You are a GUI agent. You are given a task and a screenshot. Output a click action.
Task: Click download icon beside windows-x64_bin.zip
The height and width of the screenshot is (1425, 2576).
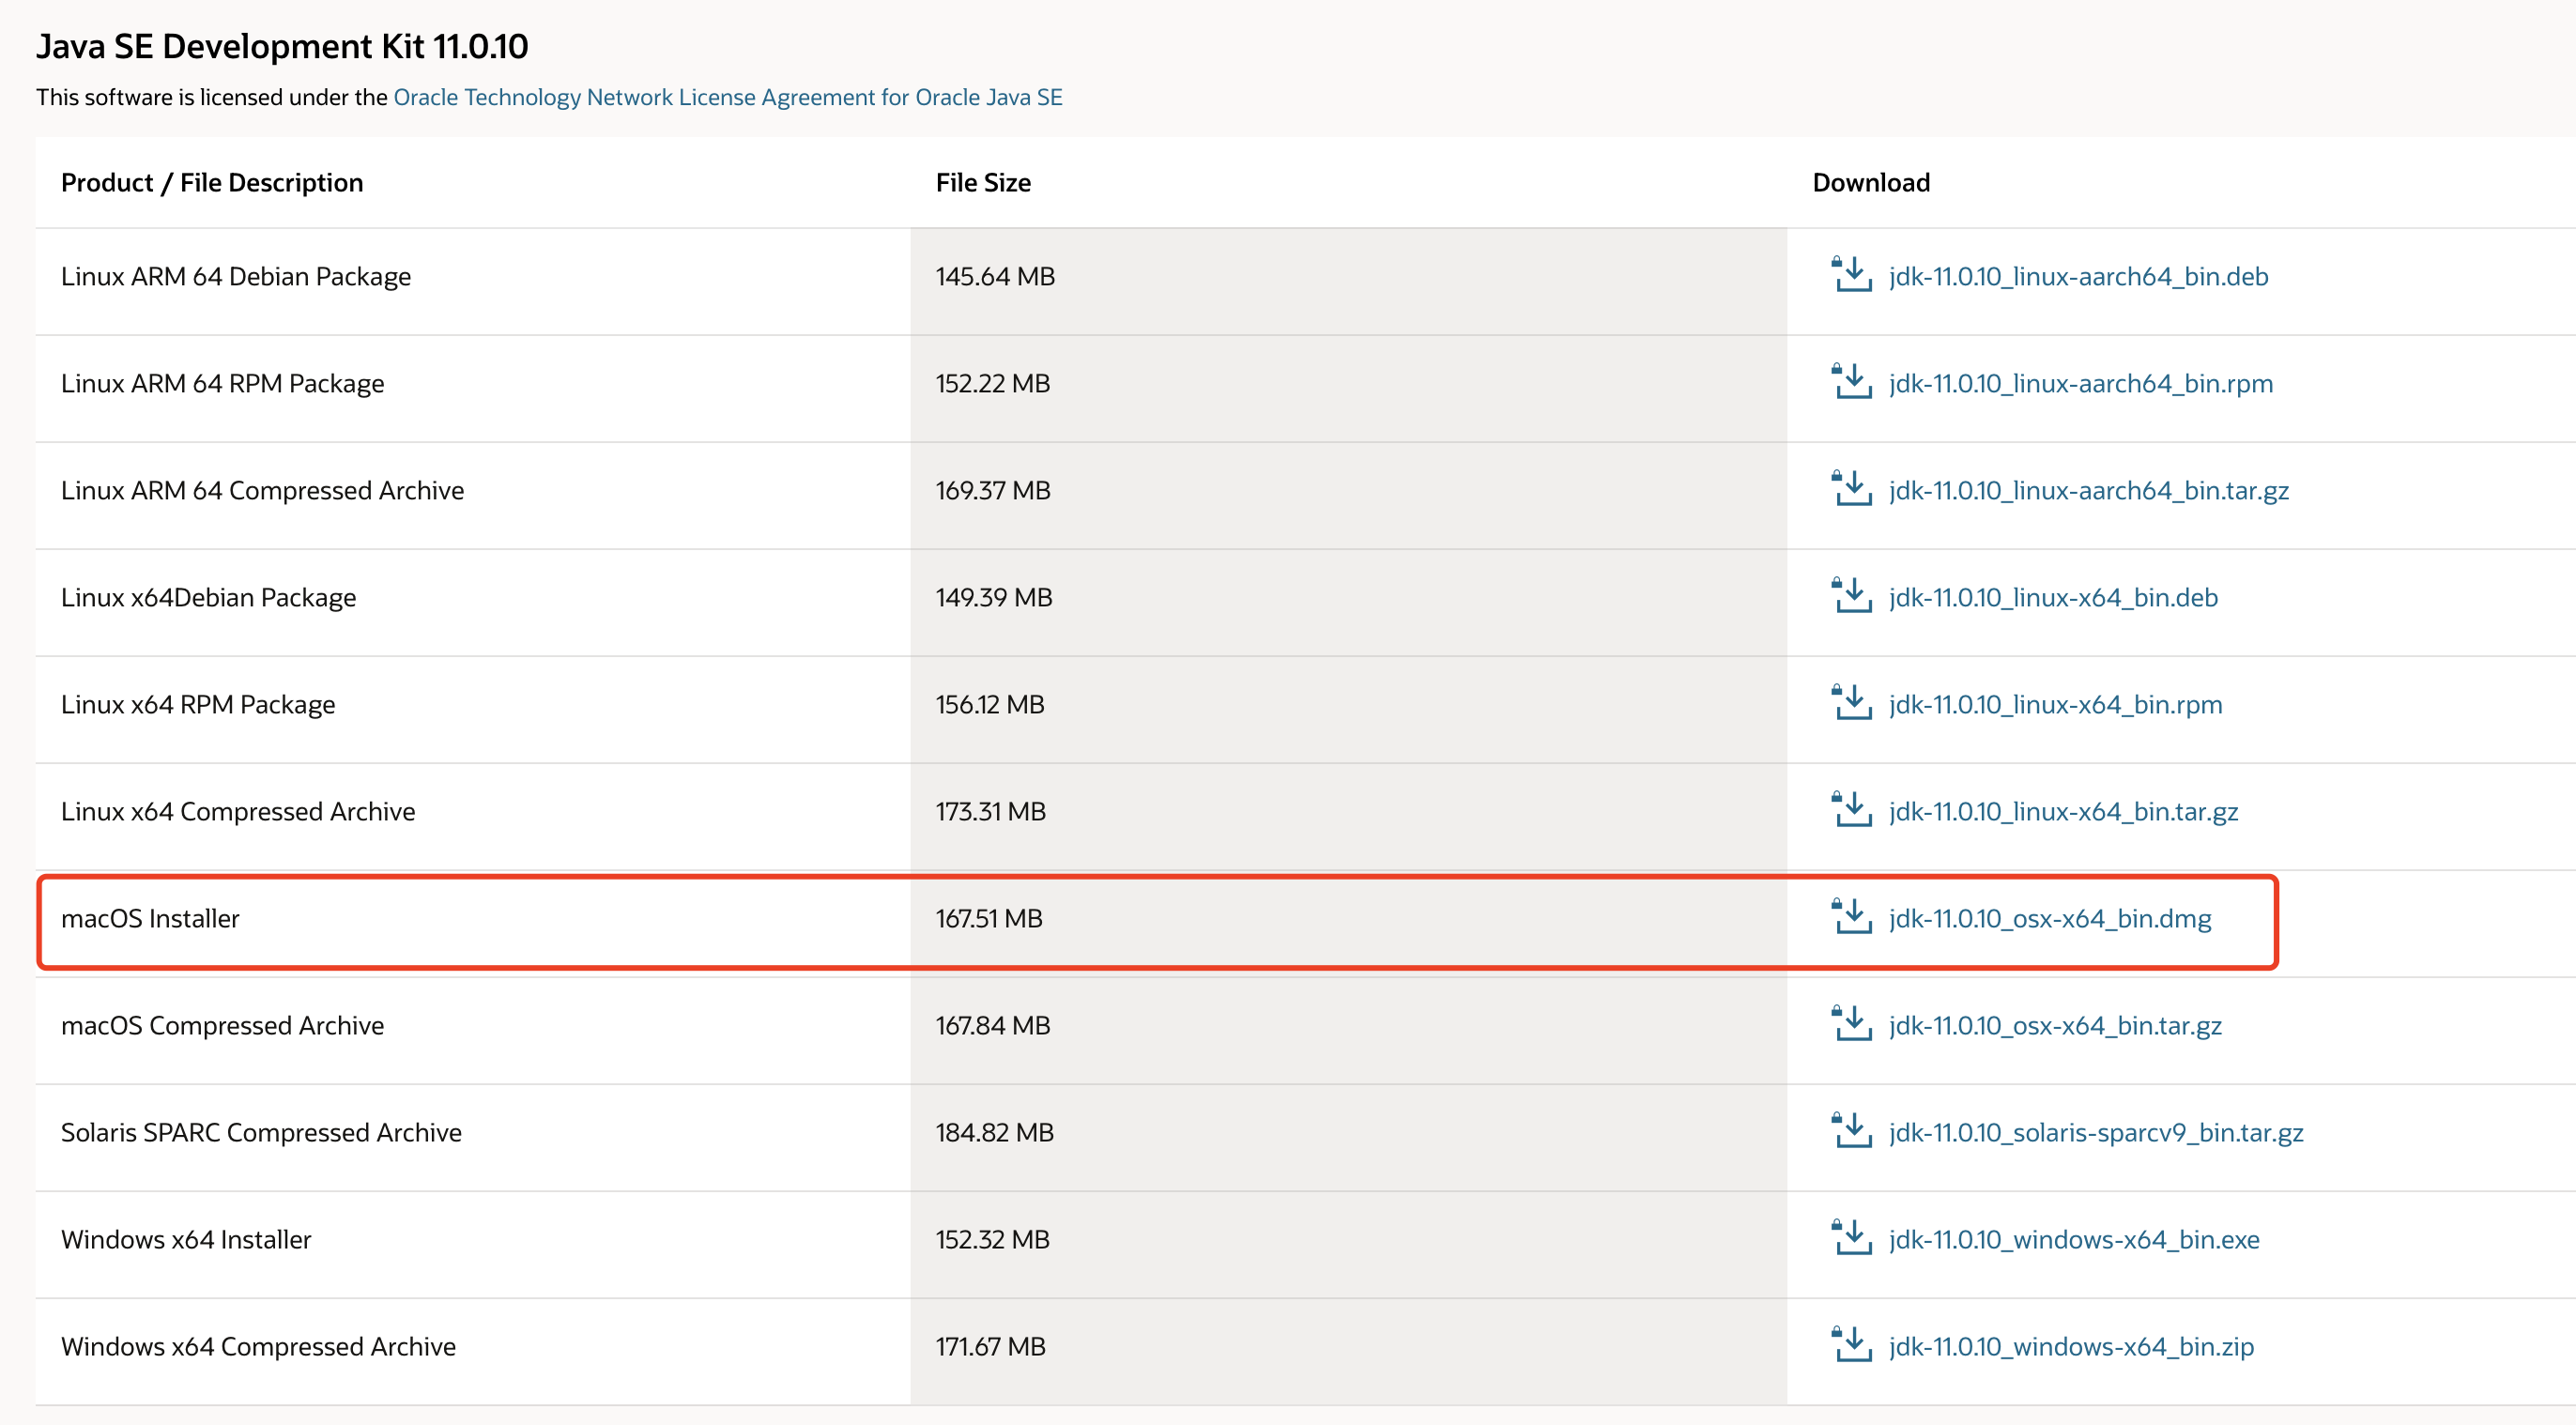(x=1852, y=1345)
